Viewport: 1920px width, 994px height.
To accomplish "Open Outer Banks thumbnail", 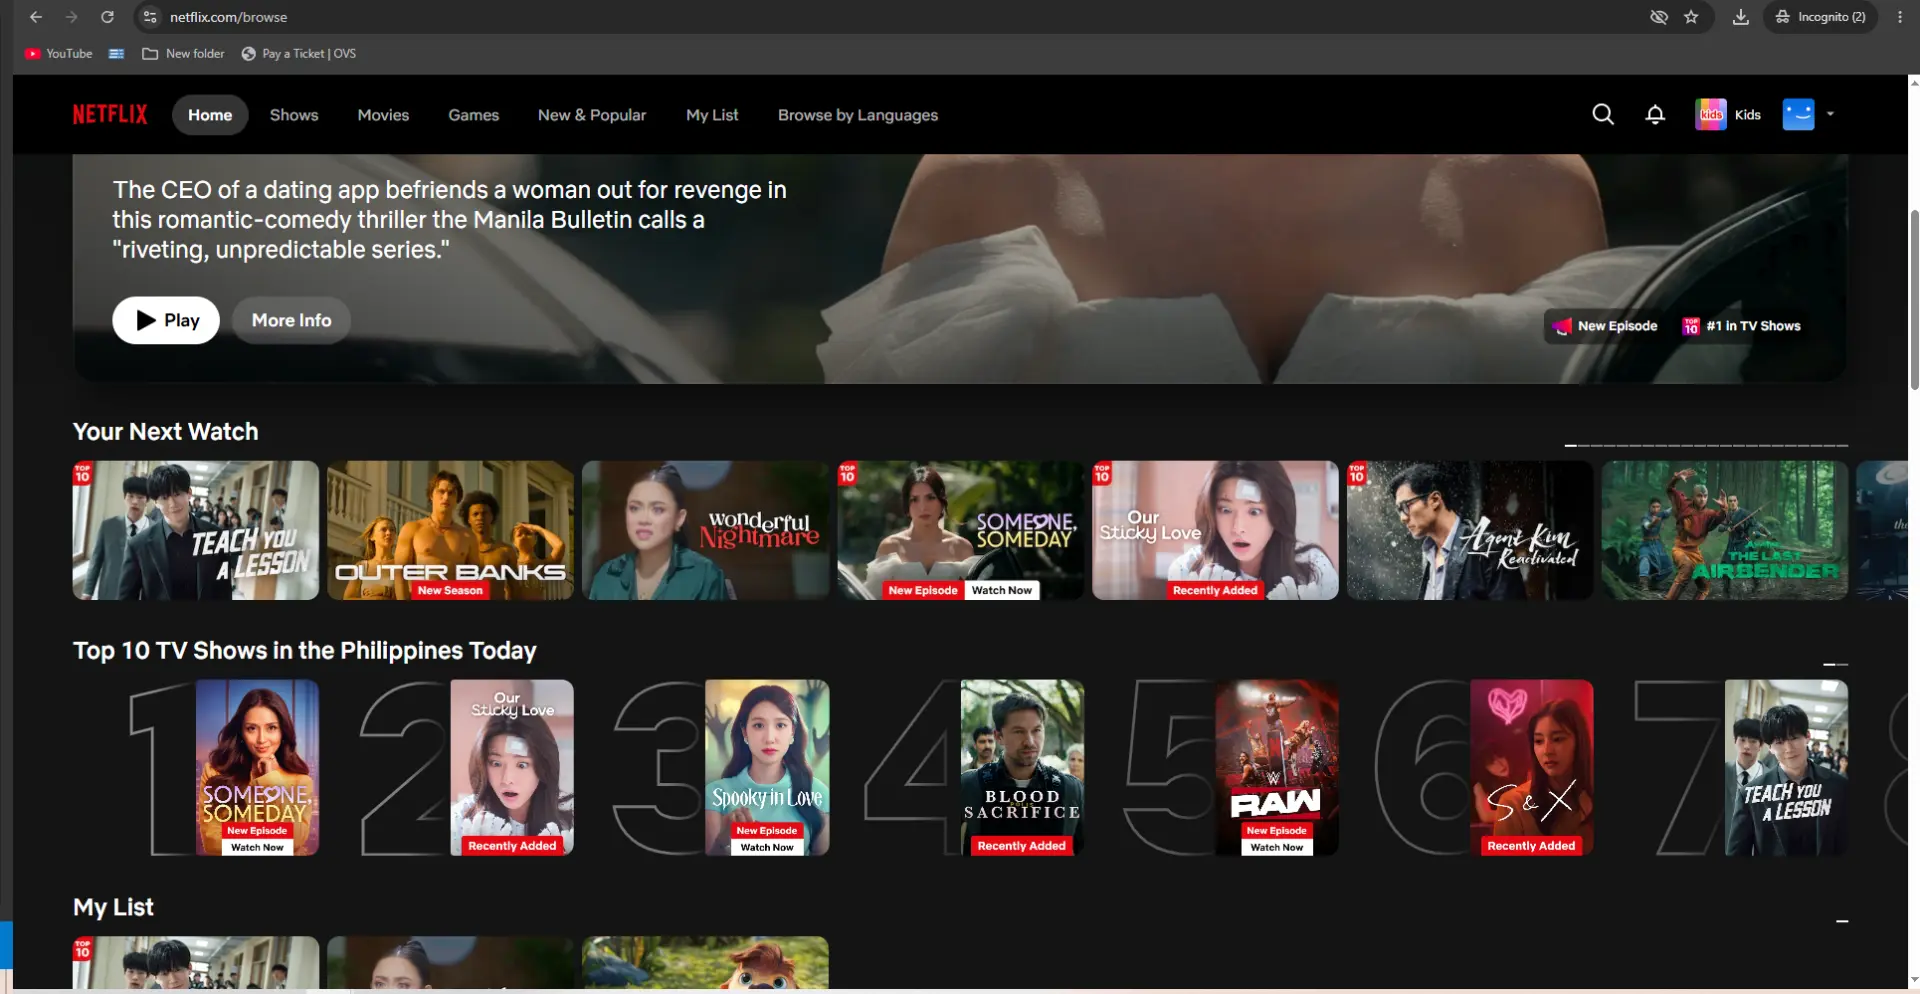I will [450, 530].
